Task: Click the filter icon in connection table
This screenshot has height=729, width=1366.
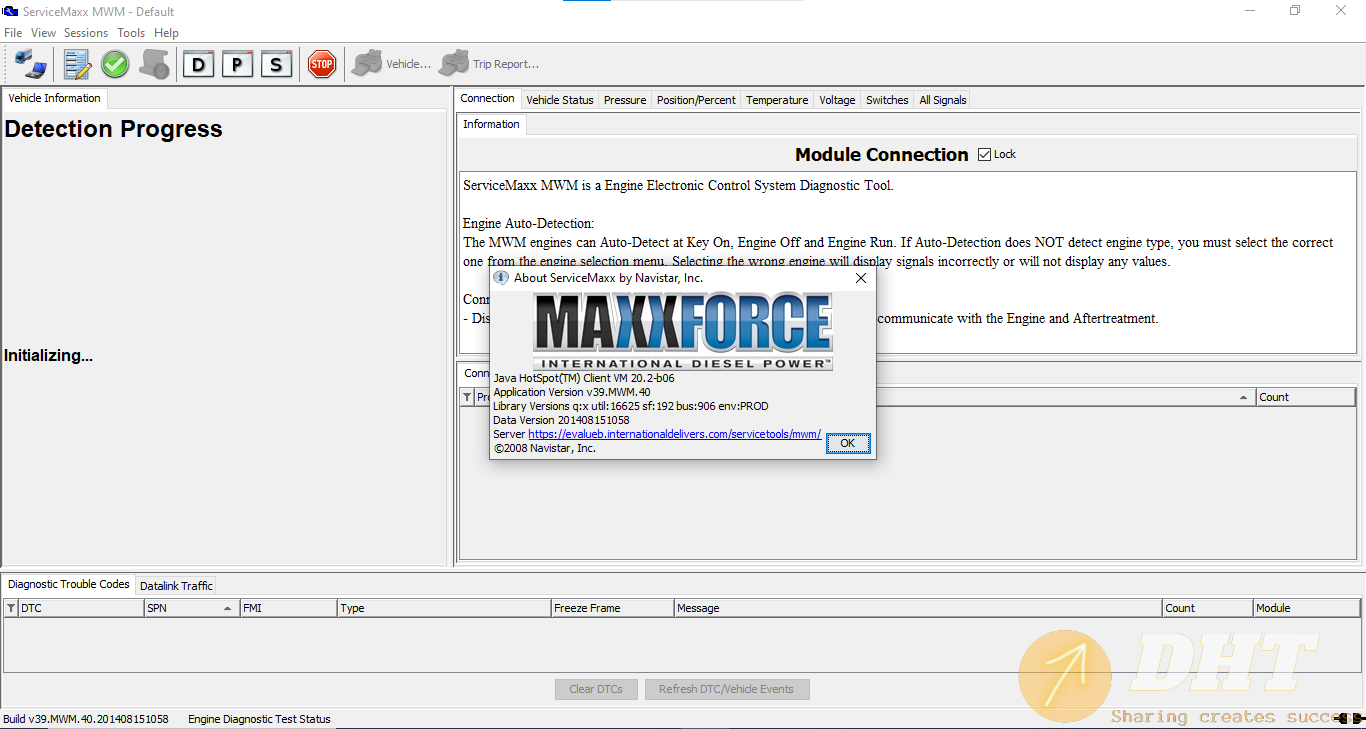Action: click(x=467, y=397)
